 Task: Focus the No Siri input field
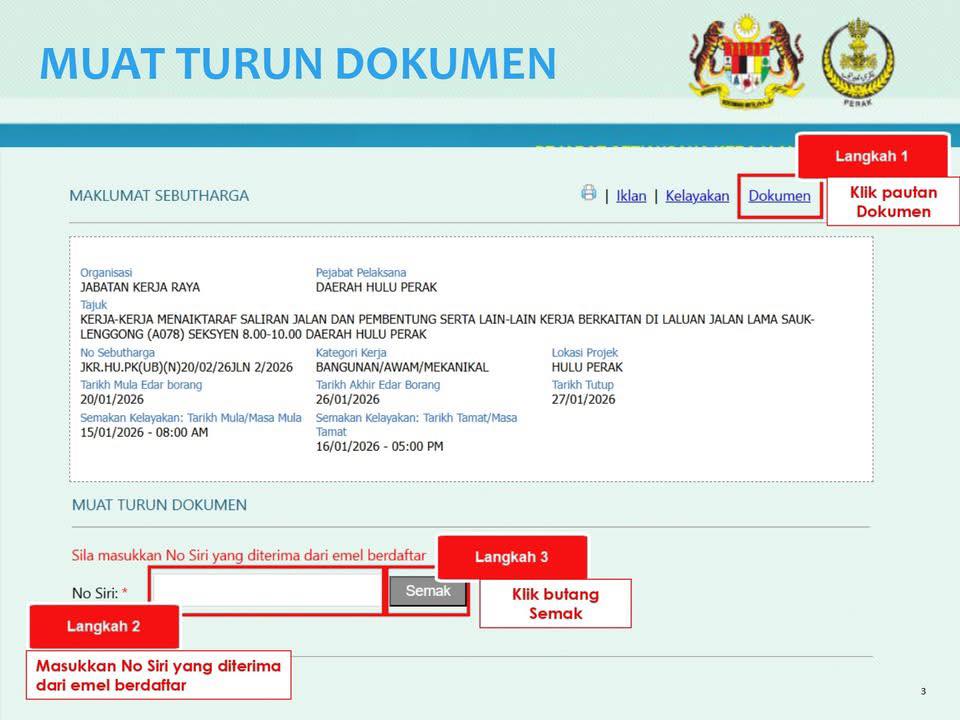click(267, 590)
